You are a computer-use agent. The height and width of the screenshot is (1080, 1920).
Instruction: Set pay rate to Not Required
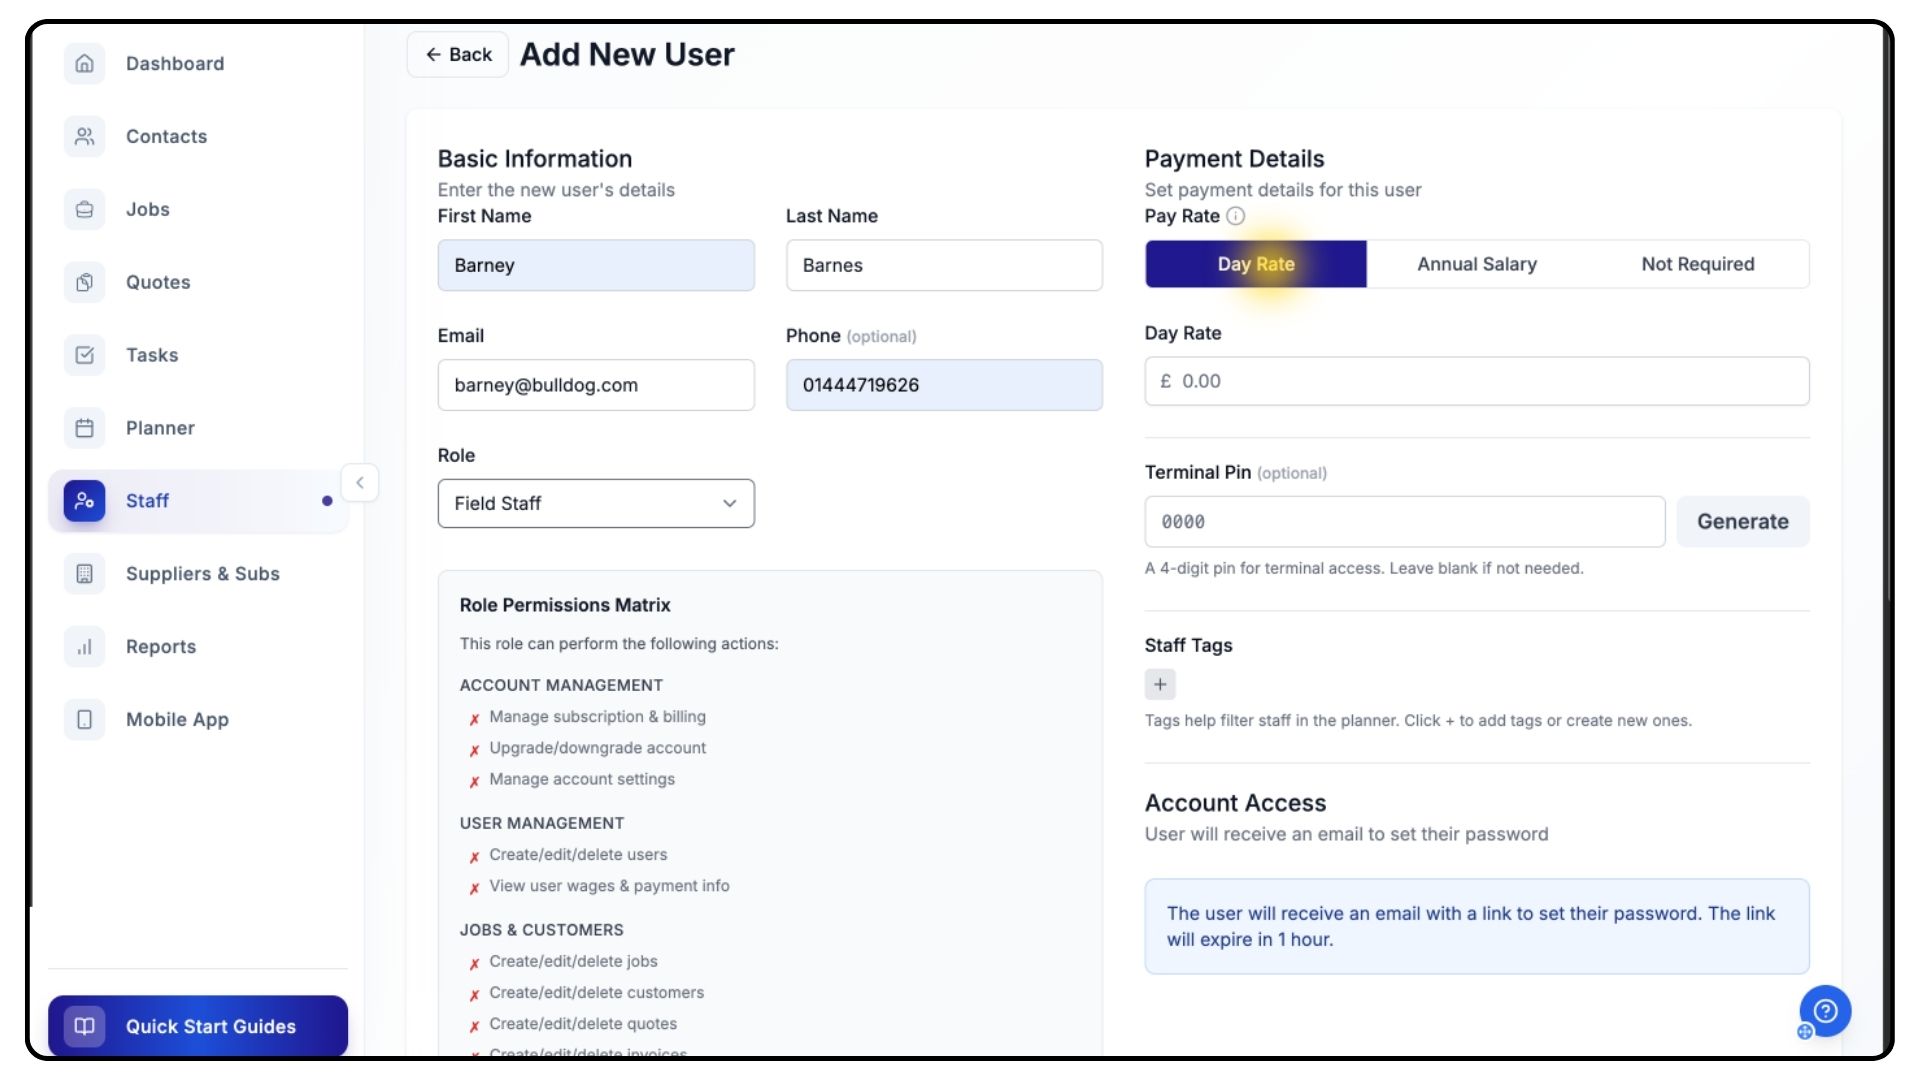[1698, 264]
